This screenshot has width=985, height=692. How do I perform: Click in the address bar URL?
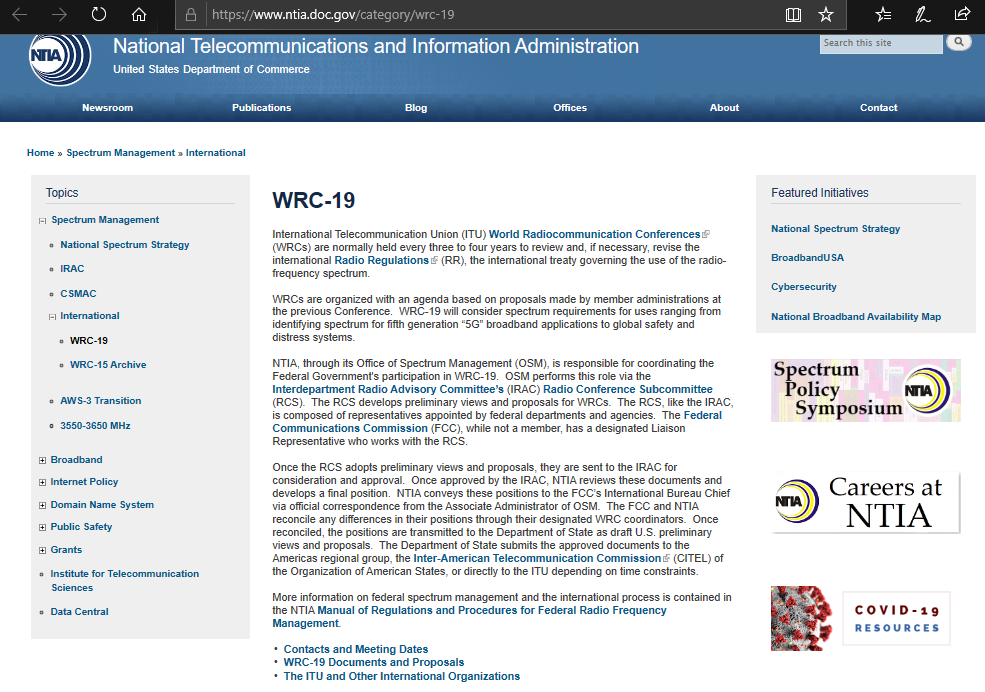tap(333, 14)
